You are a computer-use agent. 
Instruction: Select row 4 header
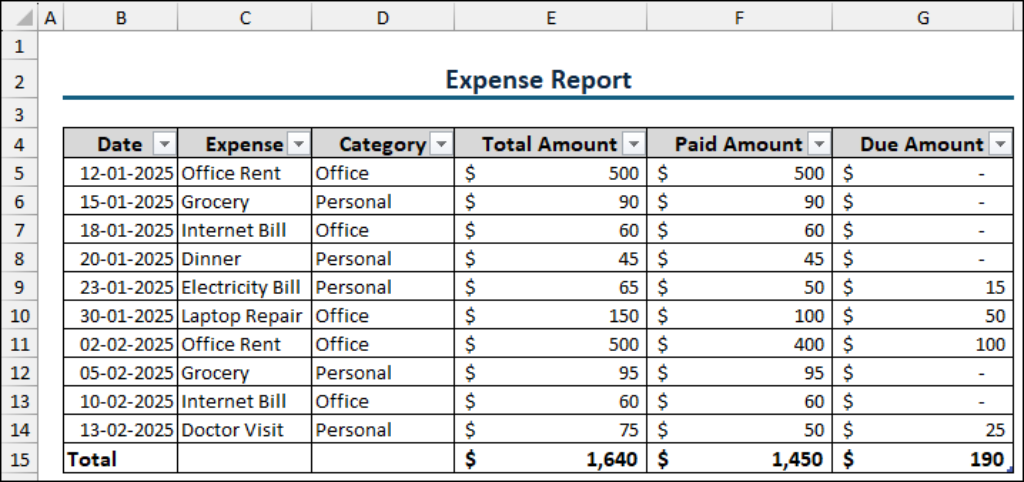click(19, 144)
